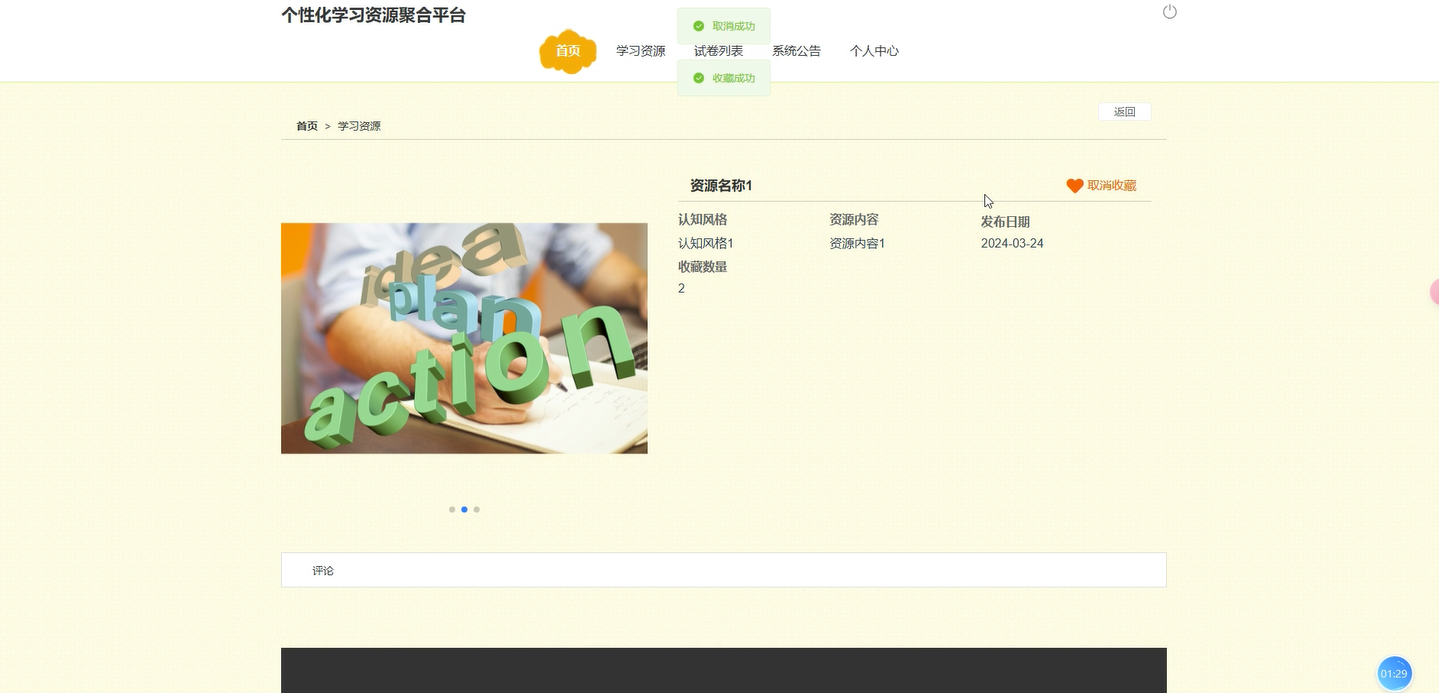This screenshot has height=693, width=1439.
Task: Click the pink floating widget on right edge
Action: tap(1434, 291)
